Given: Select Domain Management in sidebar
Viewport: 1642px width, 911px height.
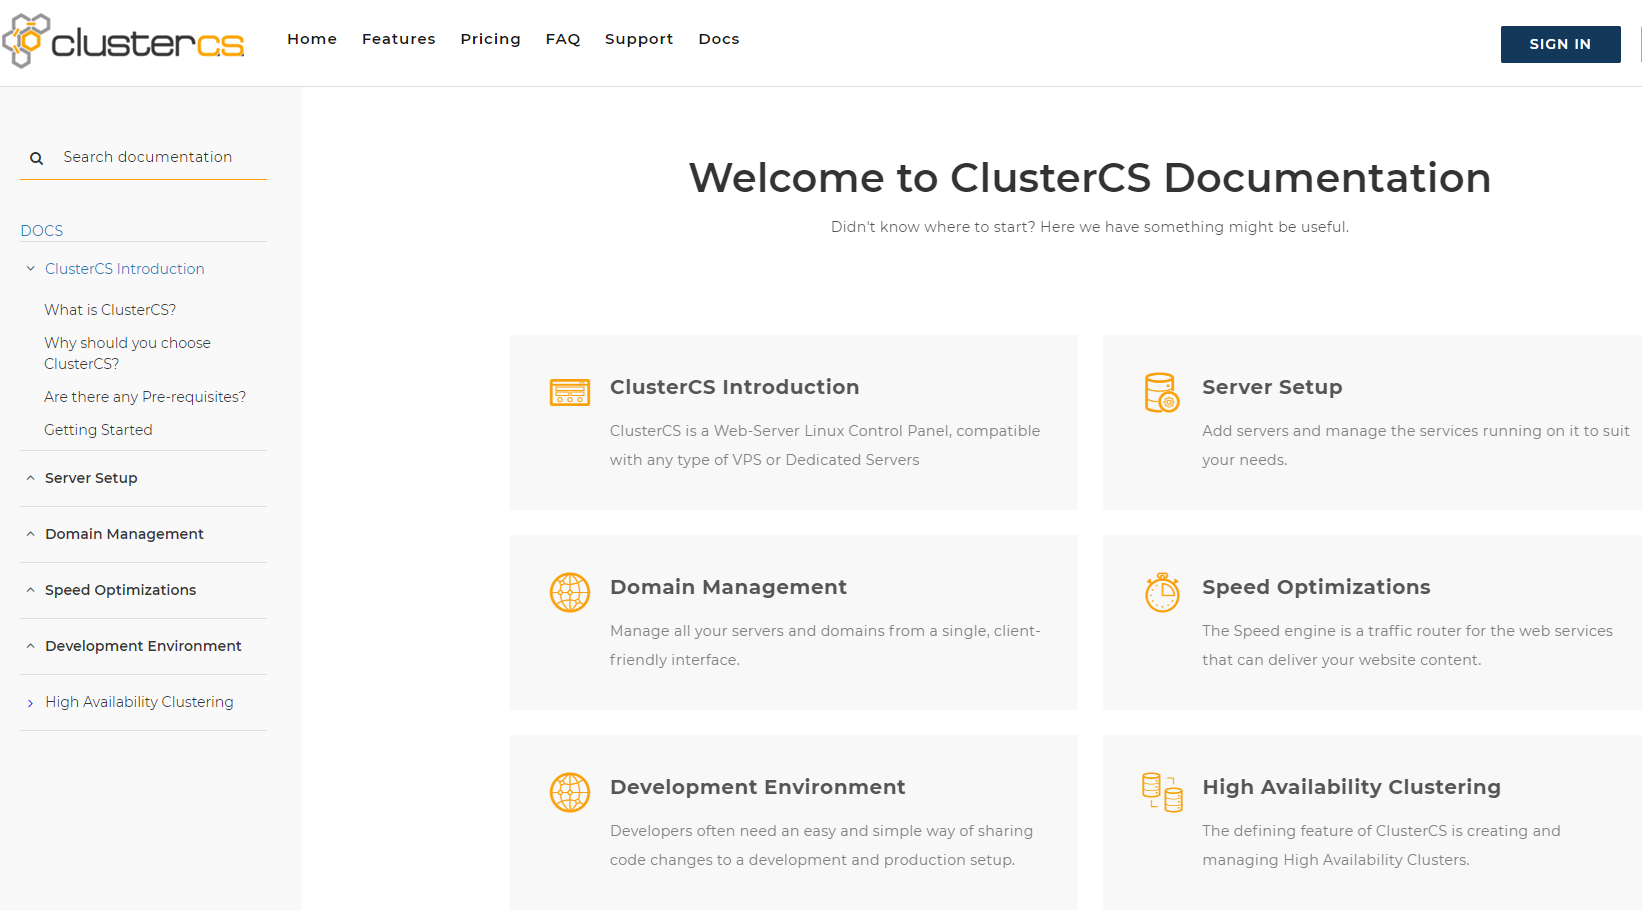Looking at the screenshot, I should pos(124,534).
